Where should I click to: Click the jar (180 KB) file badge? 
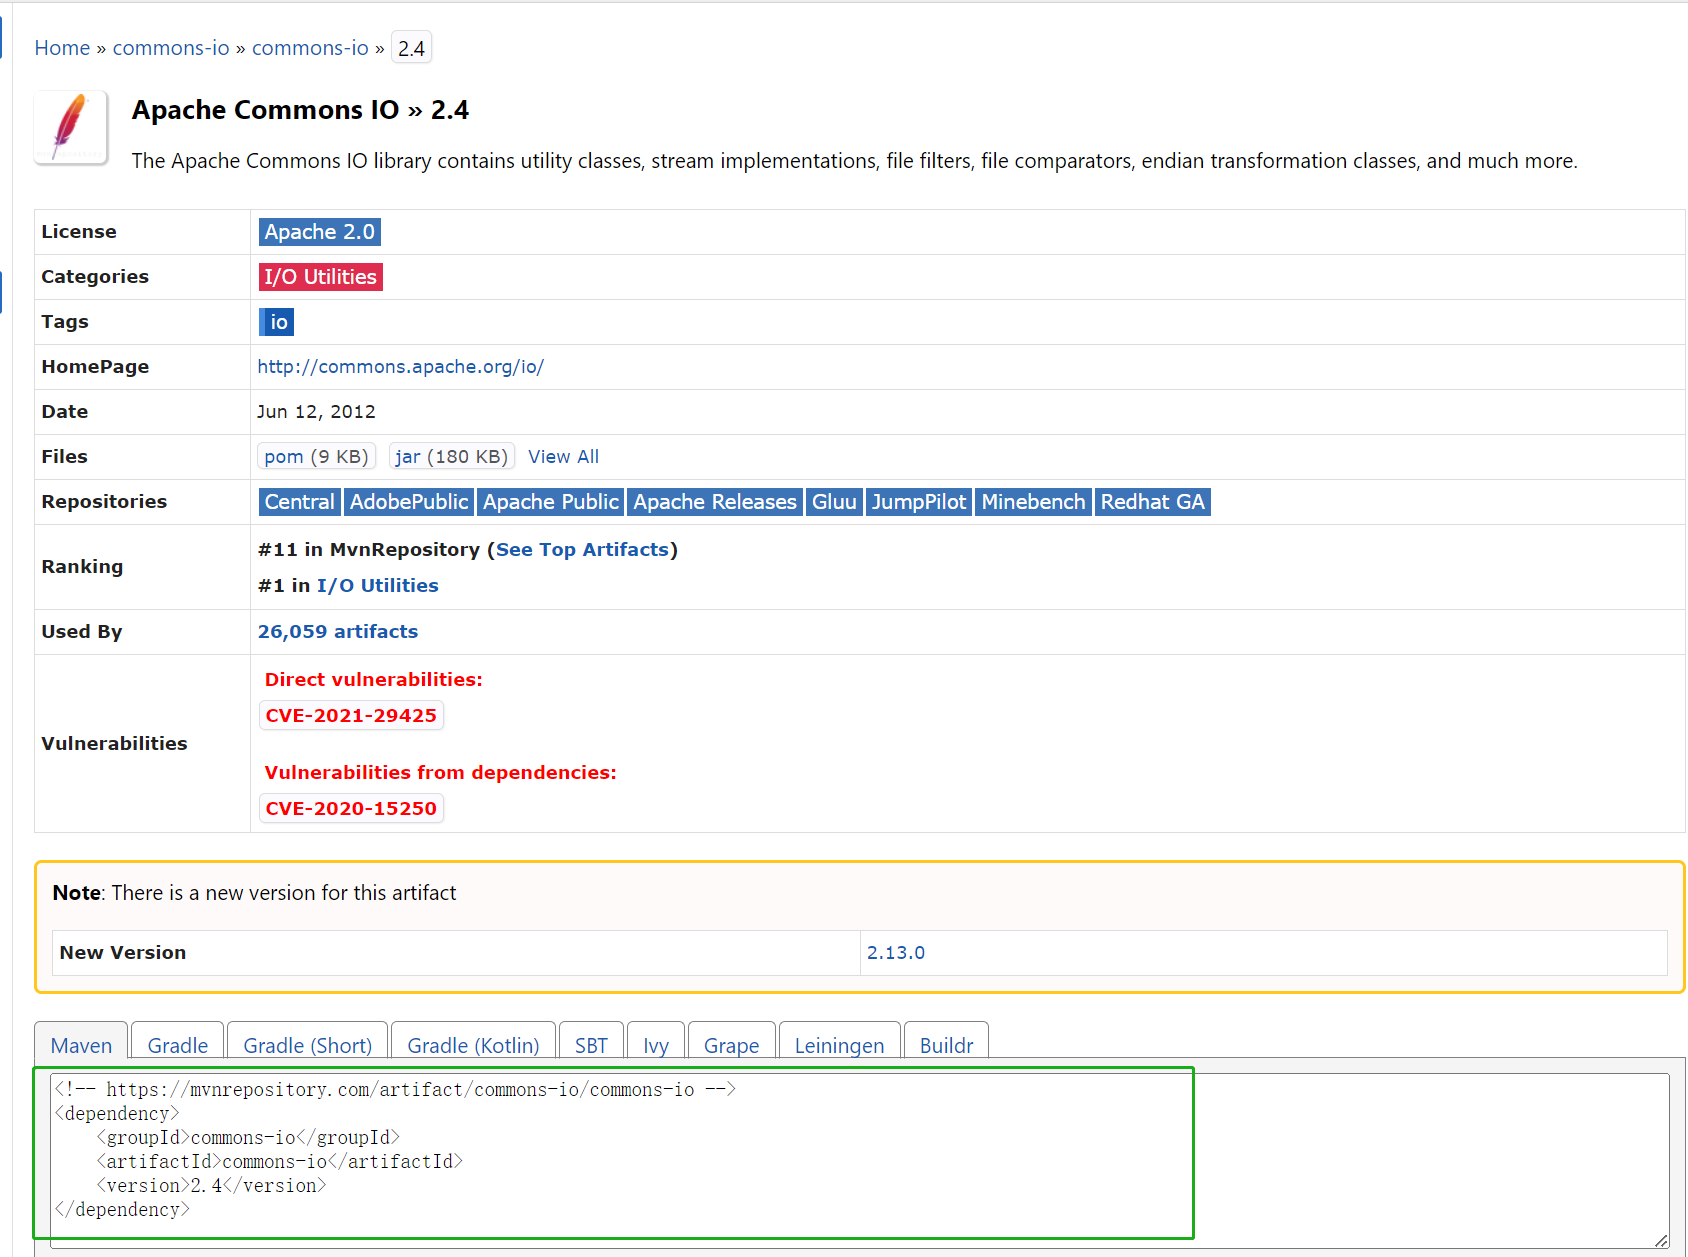tap(451, 456)
